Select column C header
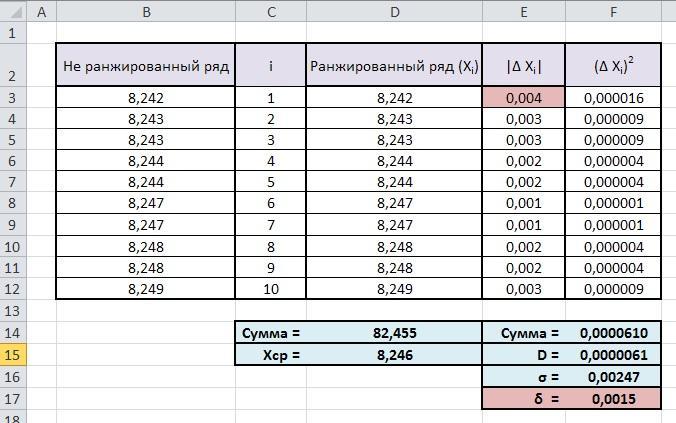Viewport: 676px width, 423px height. coord(271,12)
